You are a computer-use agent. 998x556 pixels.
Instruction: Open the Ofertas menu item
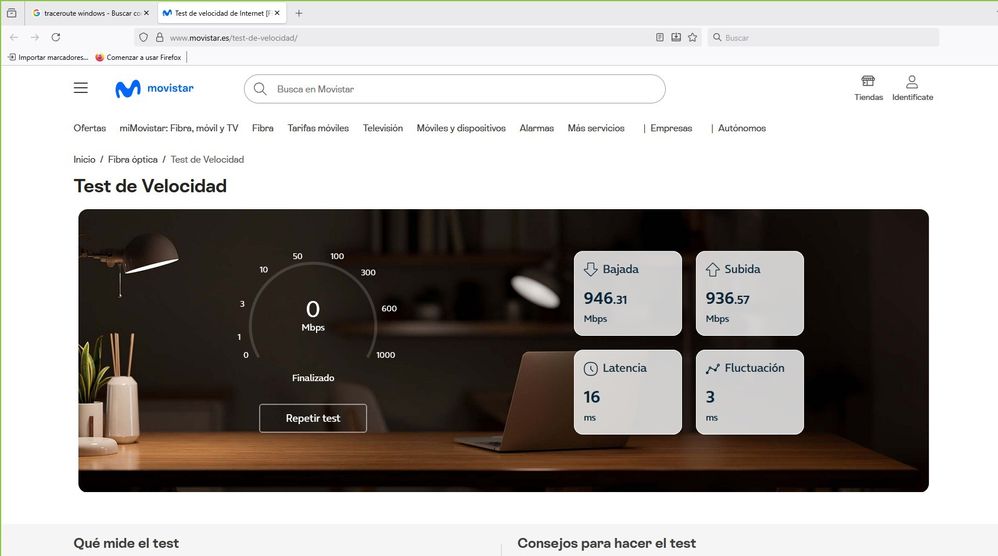click(89, 128)
